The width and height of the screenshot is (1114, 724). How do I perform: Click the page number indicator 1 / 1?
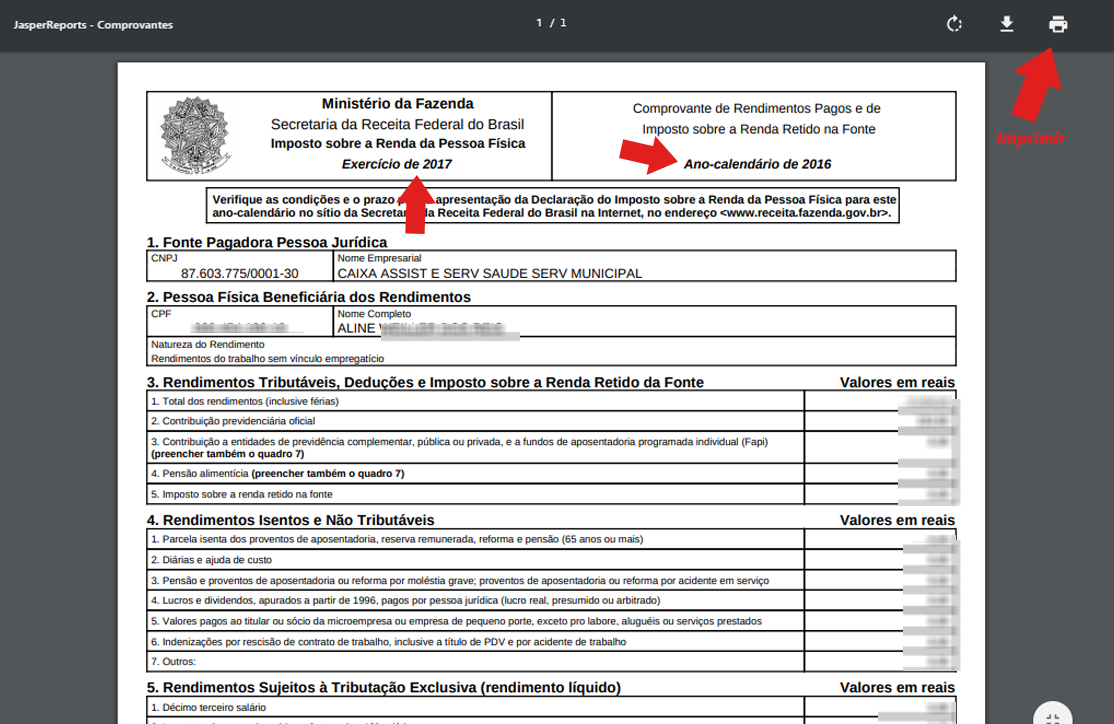(x=551, y=22)
